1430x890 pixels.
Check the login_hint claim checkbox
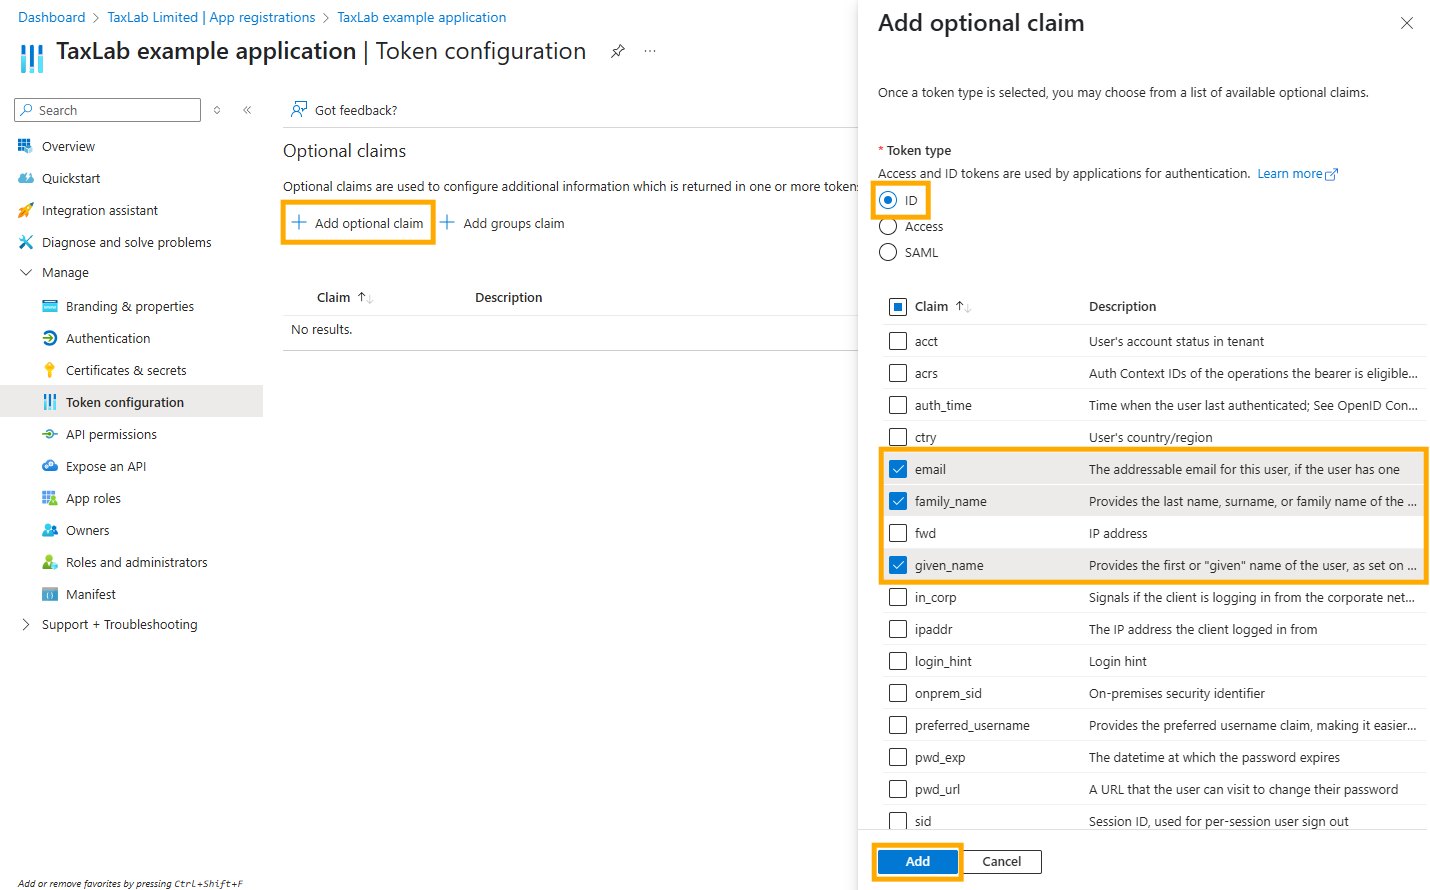pyautogui.click(x=898, y=661)
